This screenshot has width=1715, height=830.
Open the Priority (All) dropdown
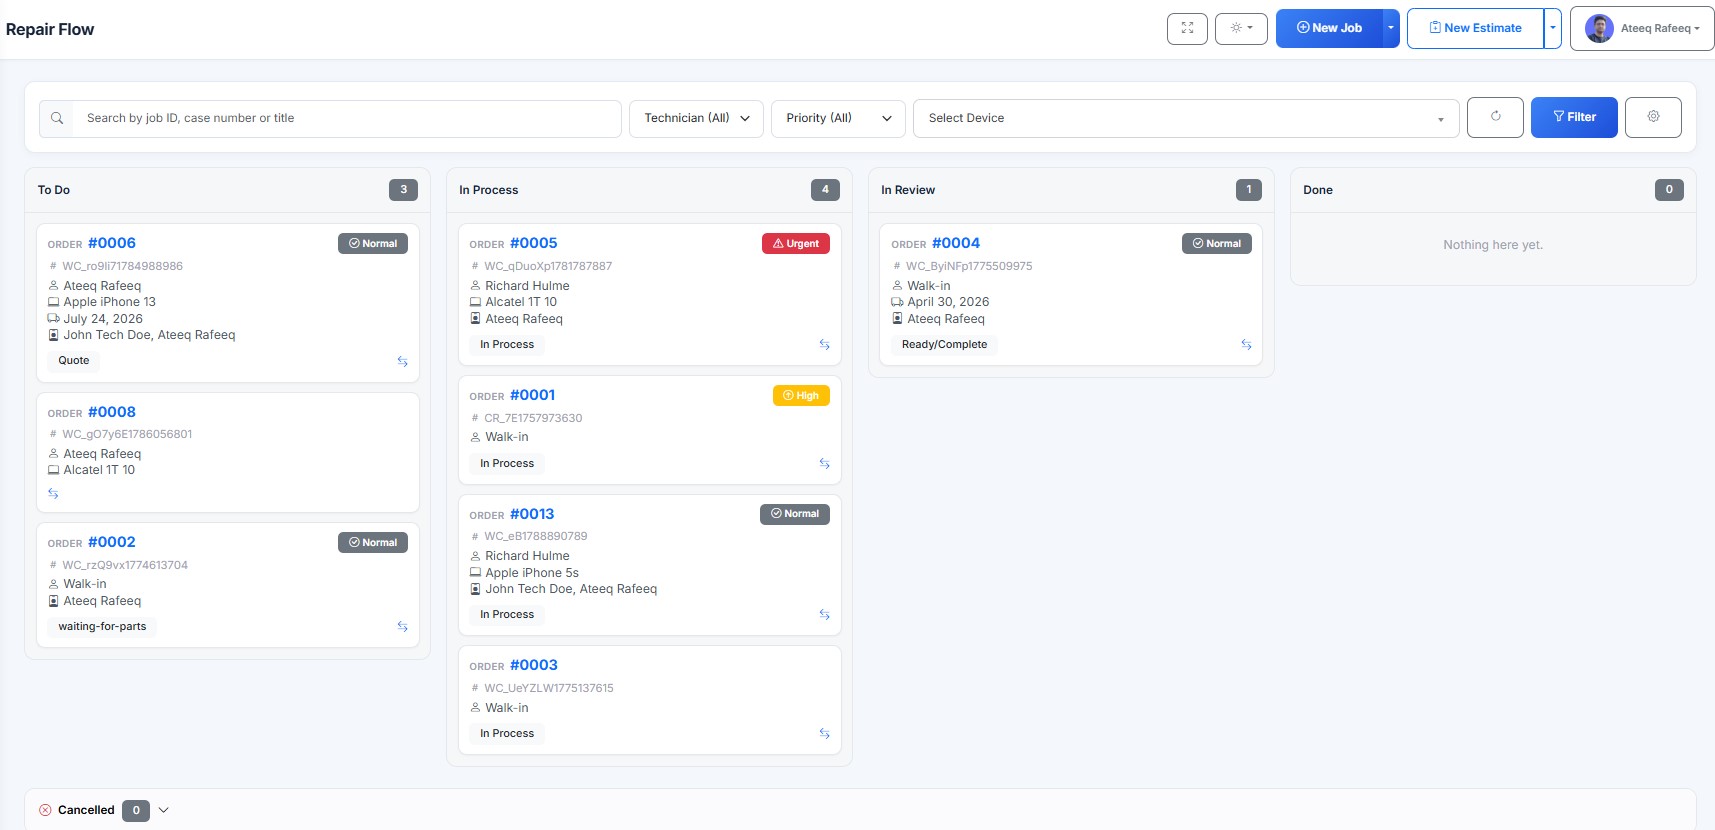coord(838,118)
